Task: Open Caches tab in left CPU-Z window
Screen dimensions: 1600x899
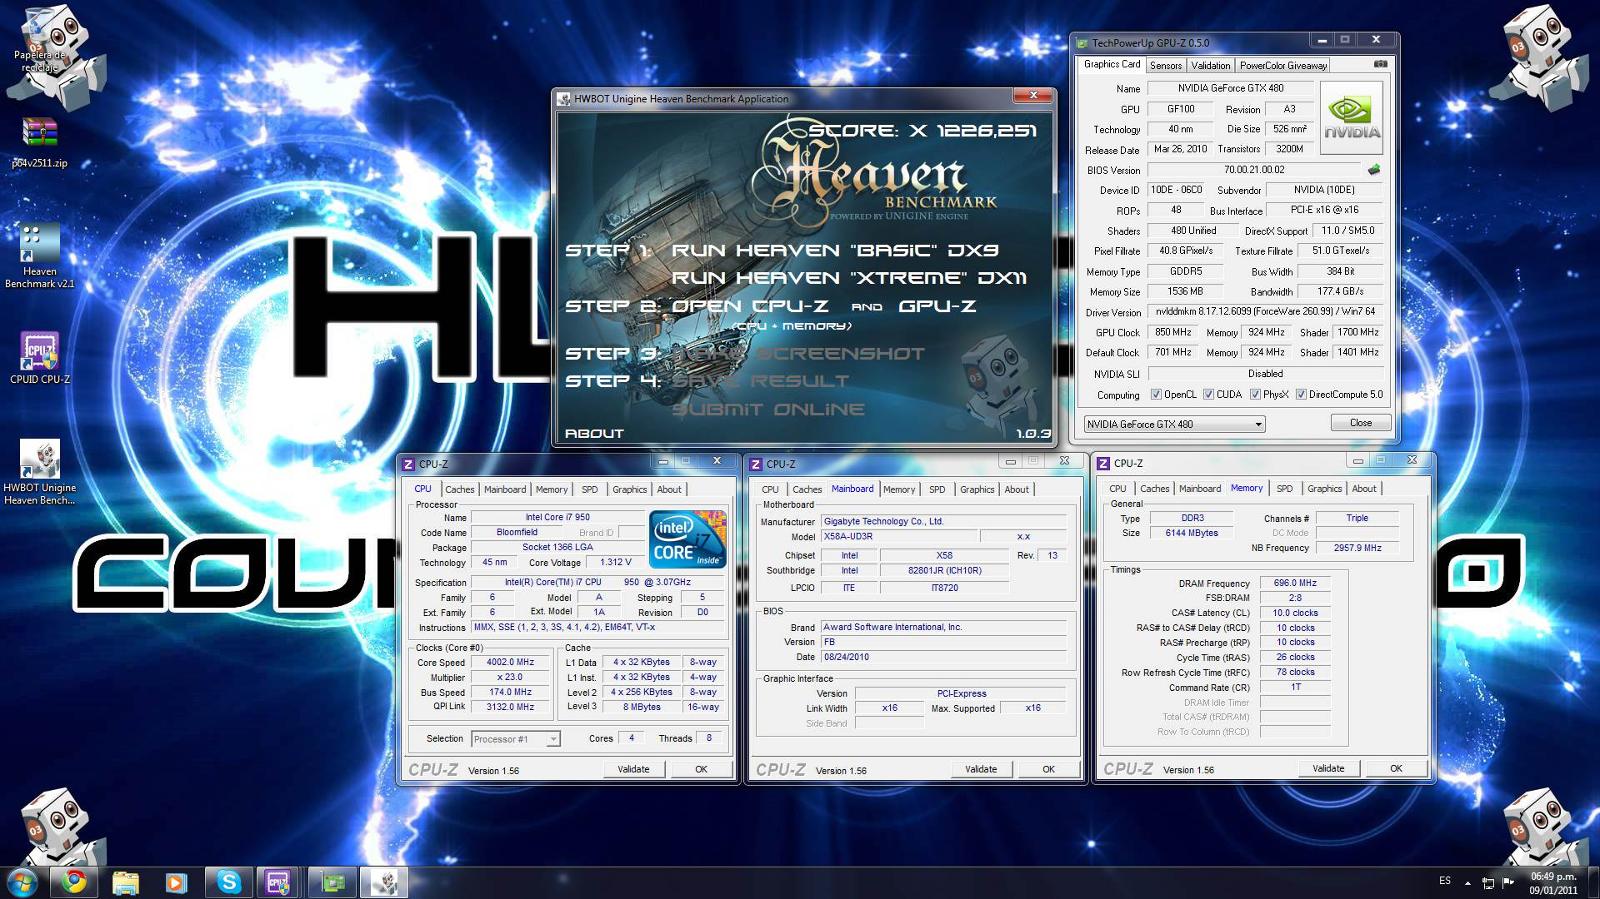Action: (x=460, y=490)
